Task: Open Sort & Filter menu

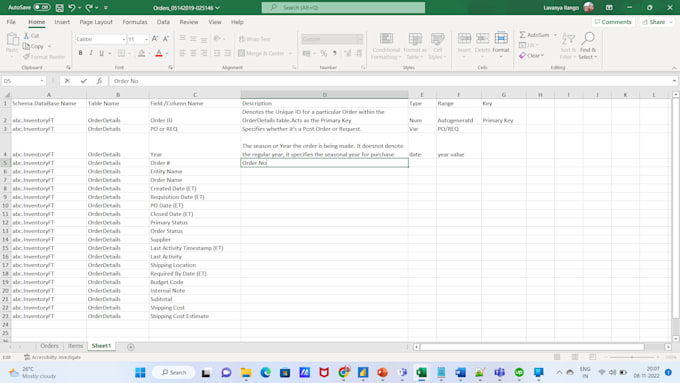Action: click(x=568, y=46)
